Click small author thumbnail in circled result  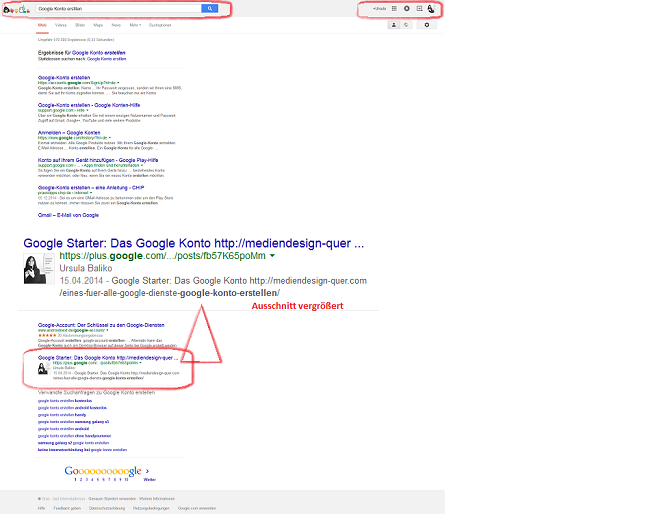tap(43, 369)
